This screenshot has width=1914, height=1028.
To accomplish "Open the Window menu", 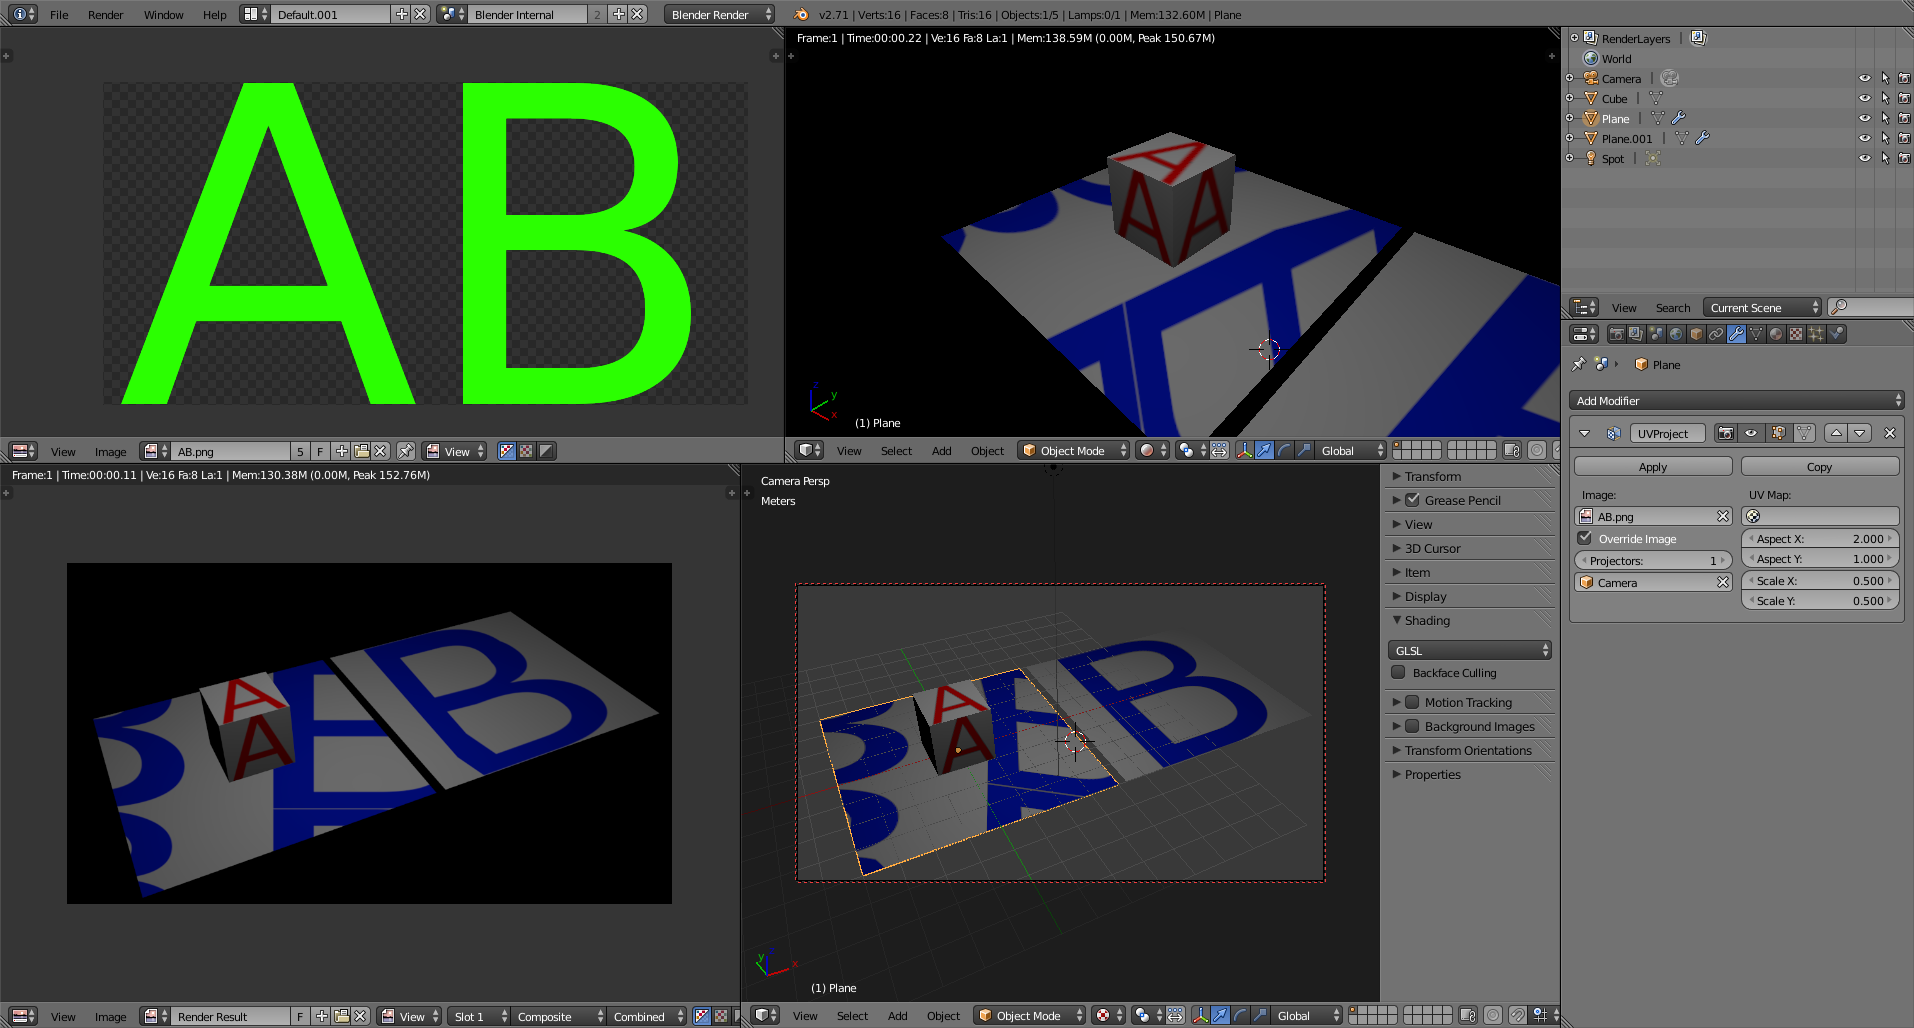I will [163, 14].
